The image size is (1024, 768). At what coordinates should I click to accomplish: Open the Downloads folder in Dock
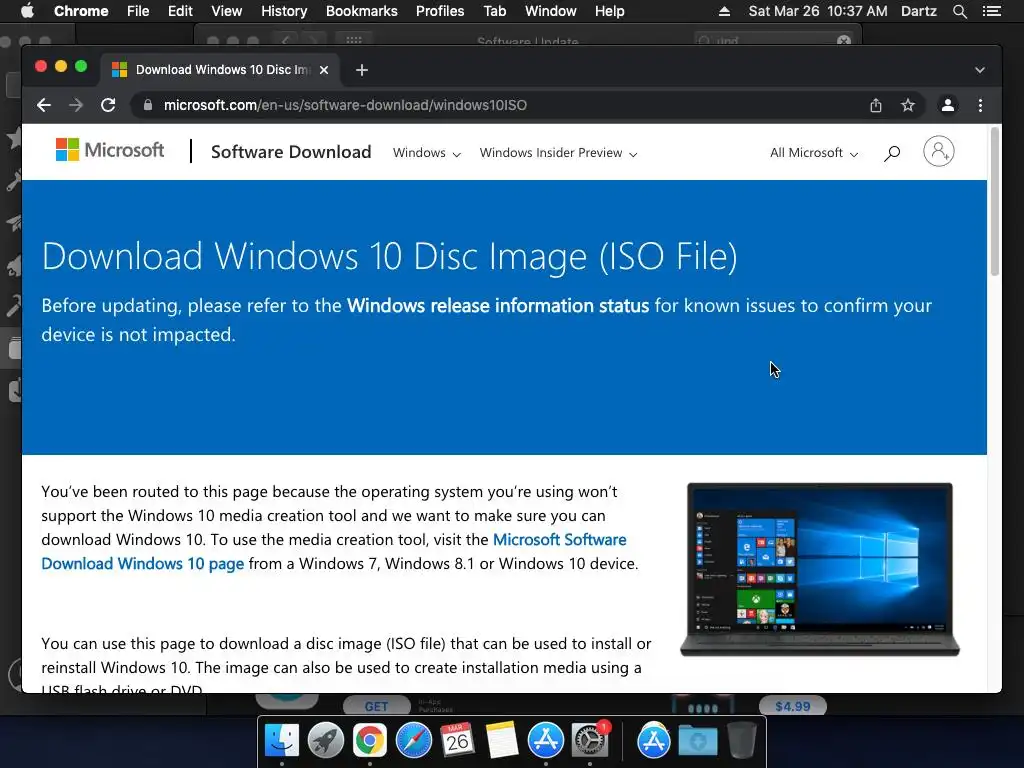click(x=697, y=740)
